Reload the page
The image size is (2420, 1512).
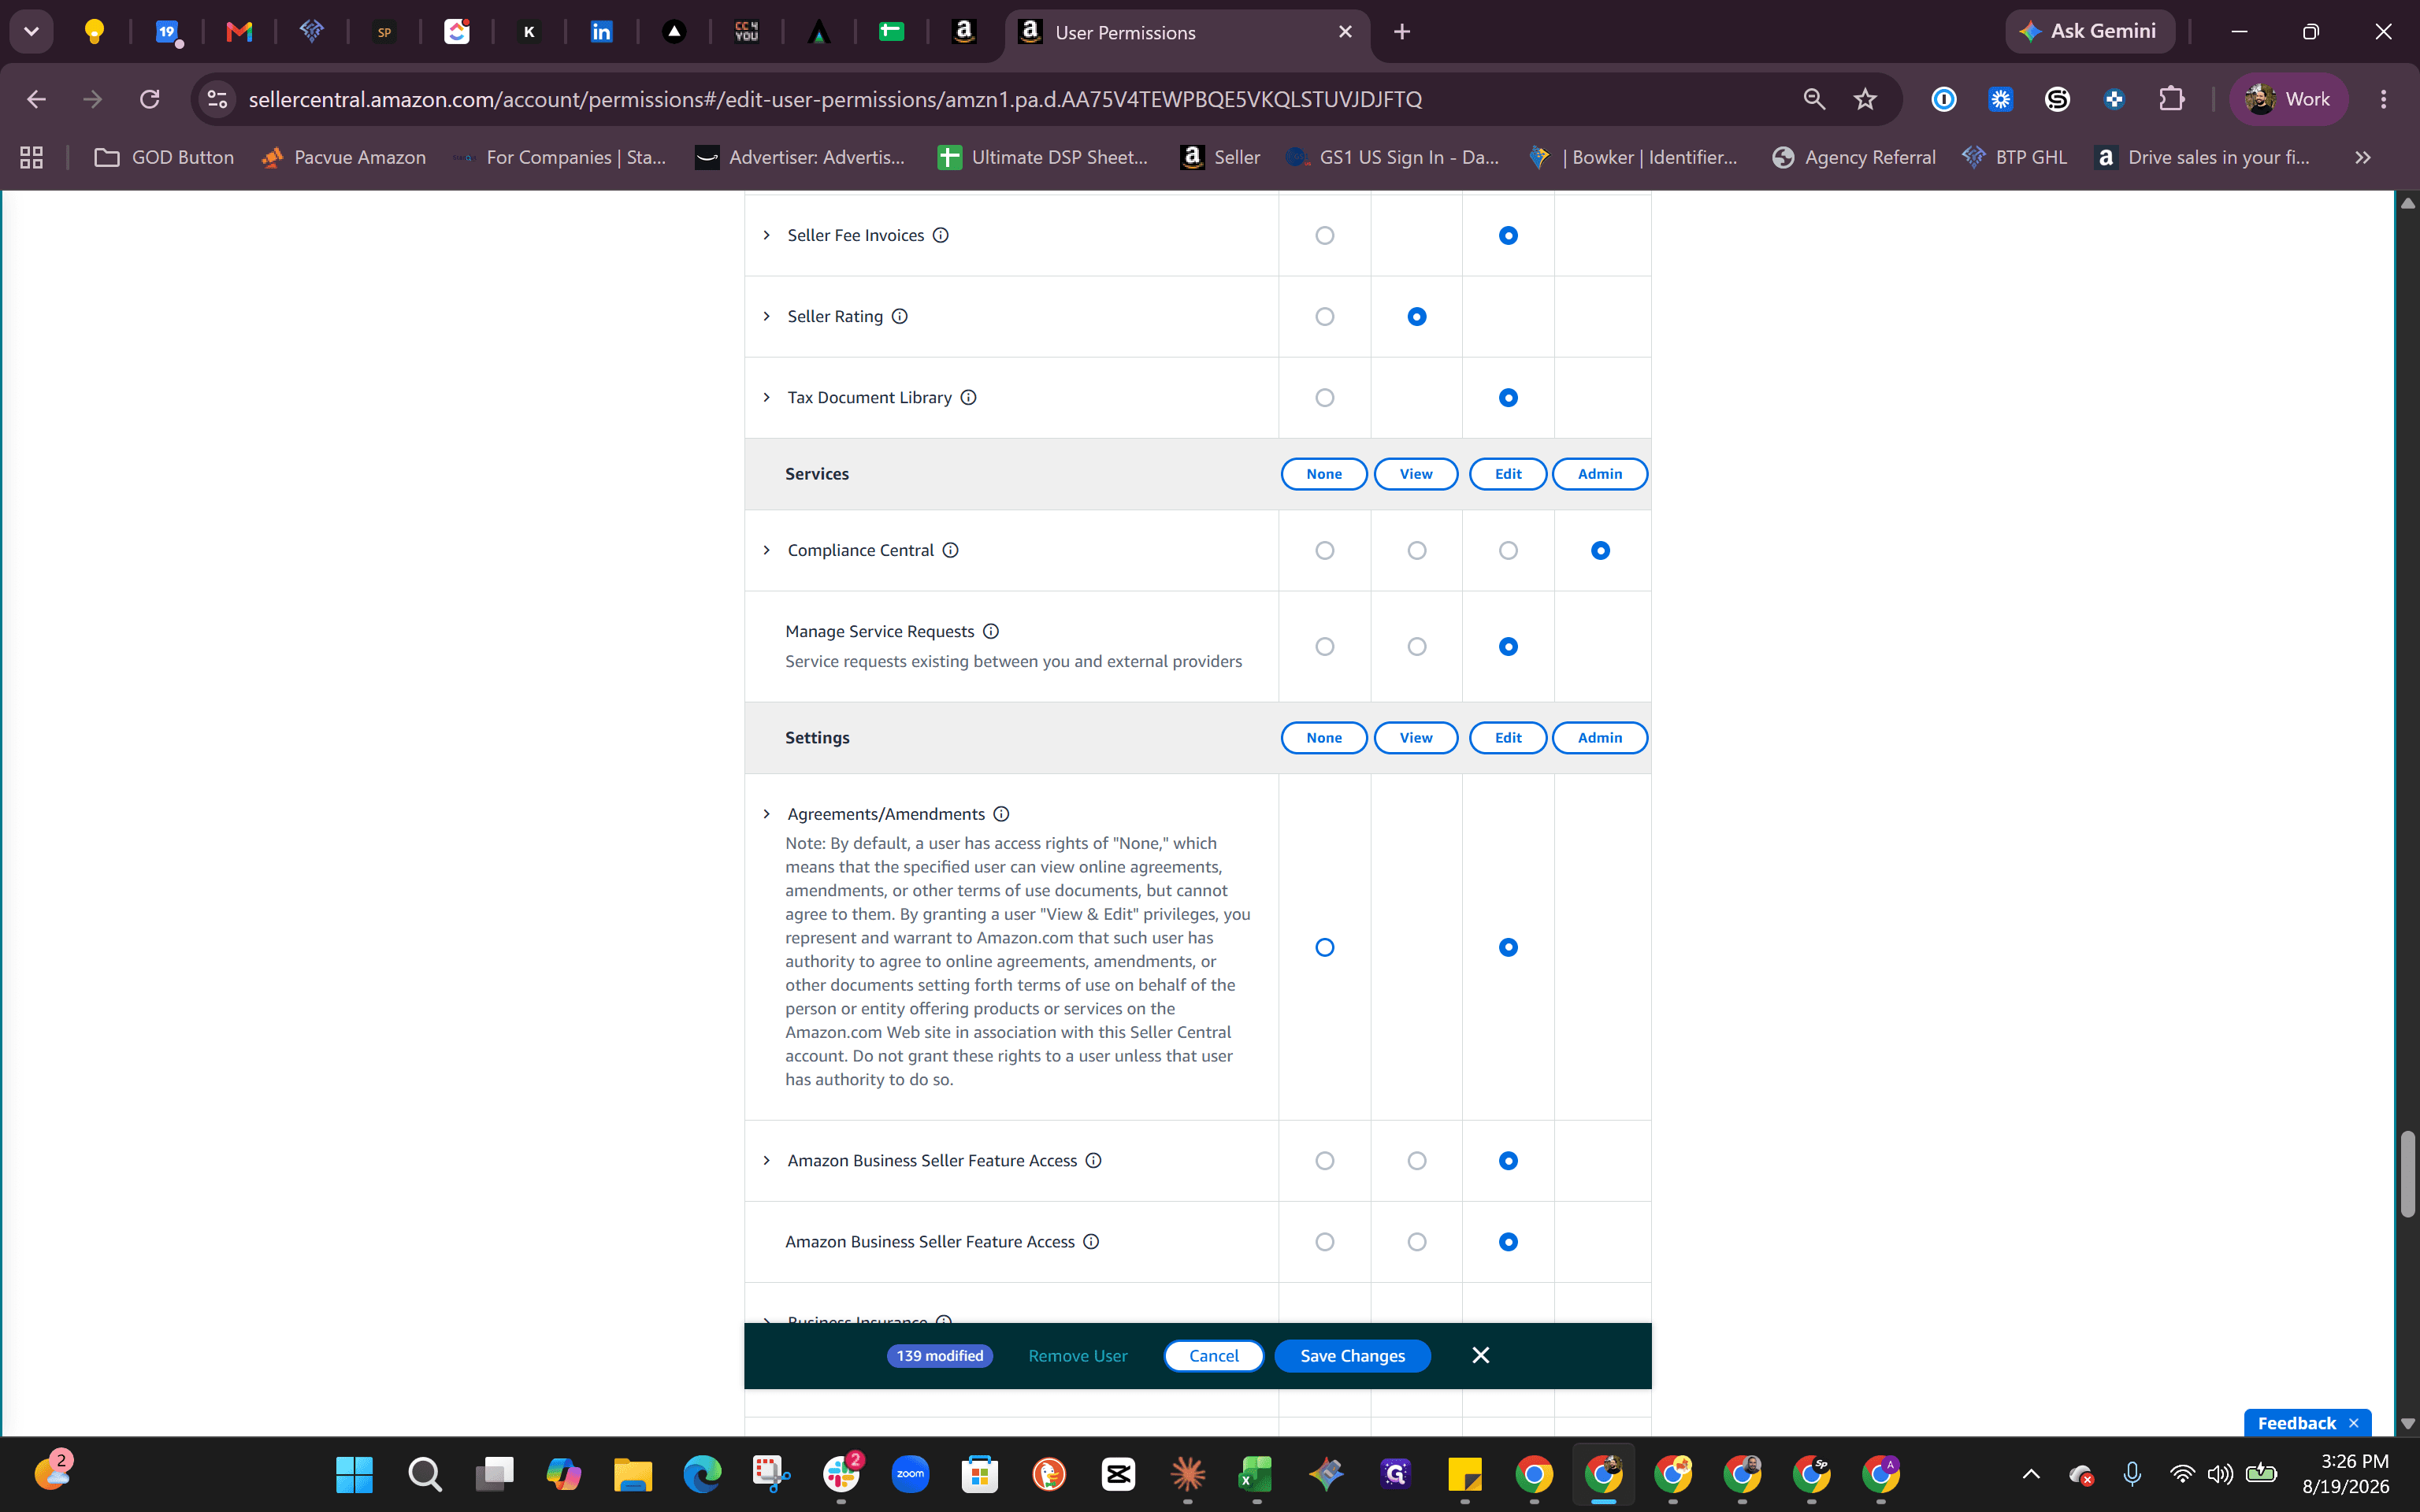point(150,99)
